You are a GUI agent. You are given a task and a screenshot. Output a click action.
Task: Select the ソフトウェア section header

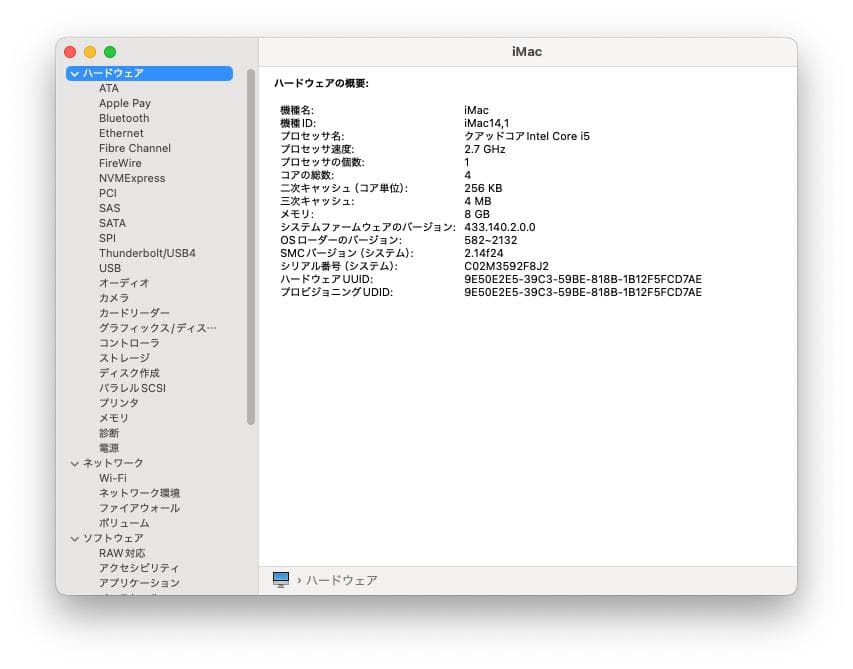click(x=113, y=538)
